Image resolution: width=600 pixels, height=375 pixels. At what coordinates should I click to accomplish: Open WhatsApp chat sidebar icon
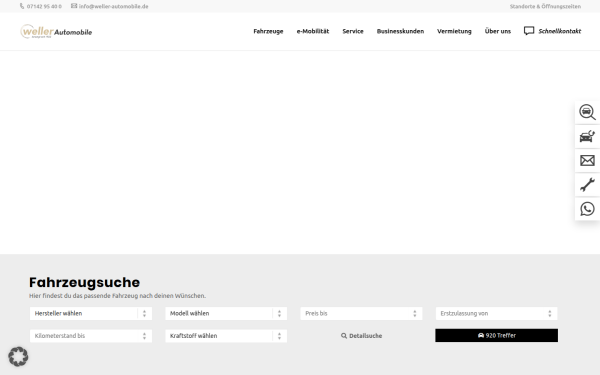point(587,209)
